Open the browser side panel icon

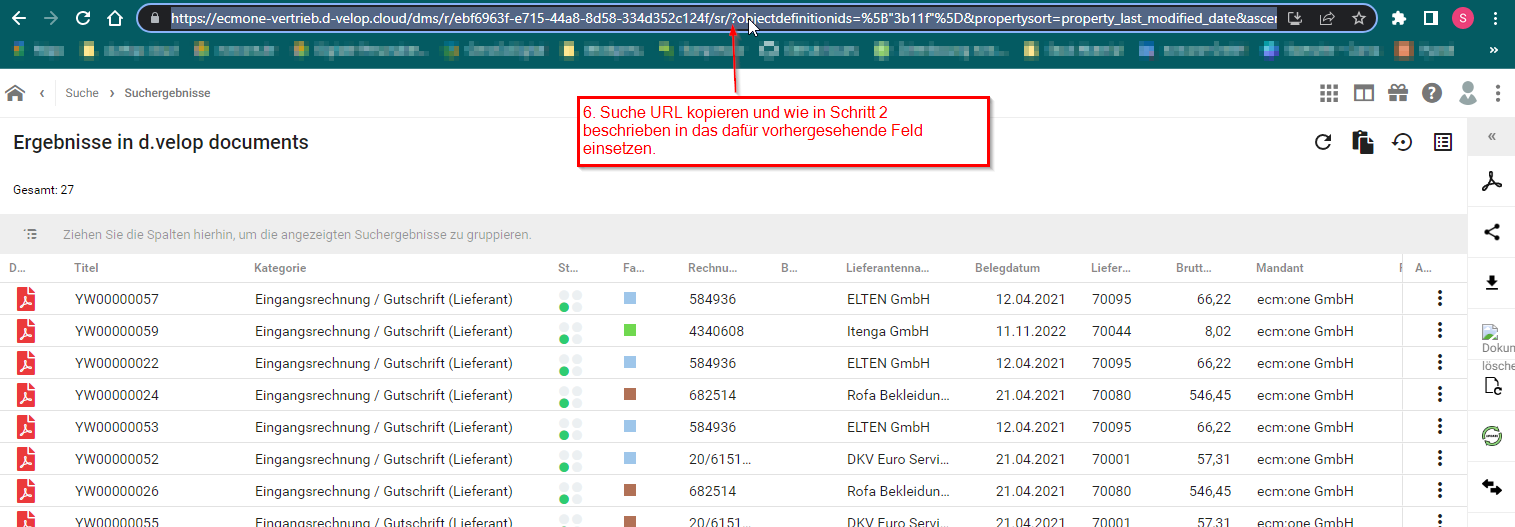(1431, 18)
